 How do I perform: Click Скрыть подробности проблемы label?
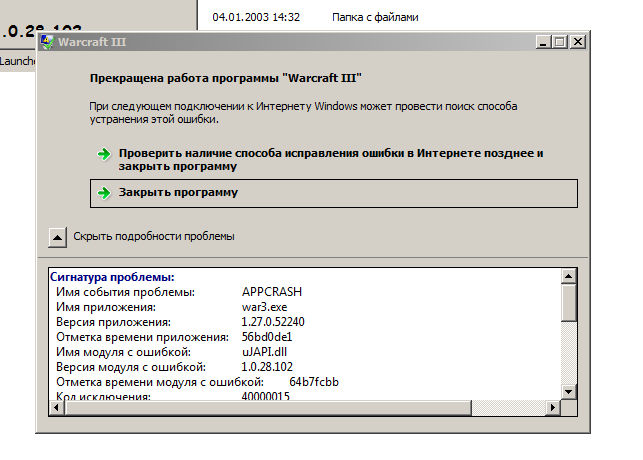pyautogui.click(x=154, y=236)
